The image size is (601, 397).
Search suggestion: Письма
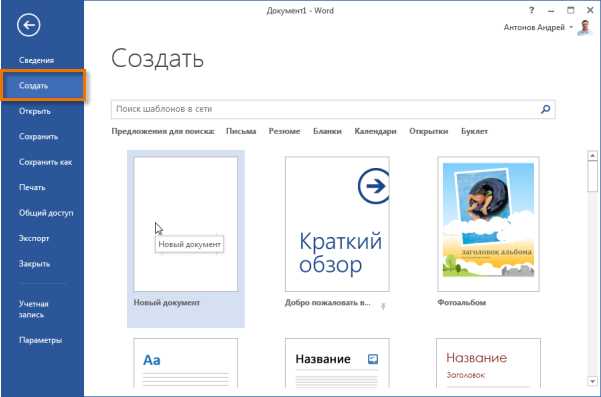point(241,131)
